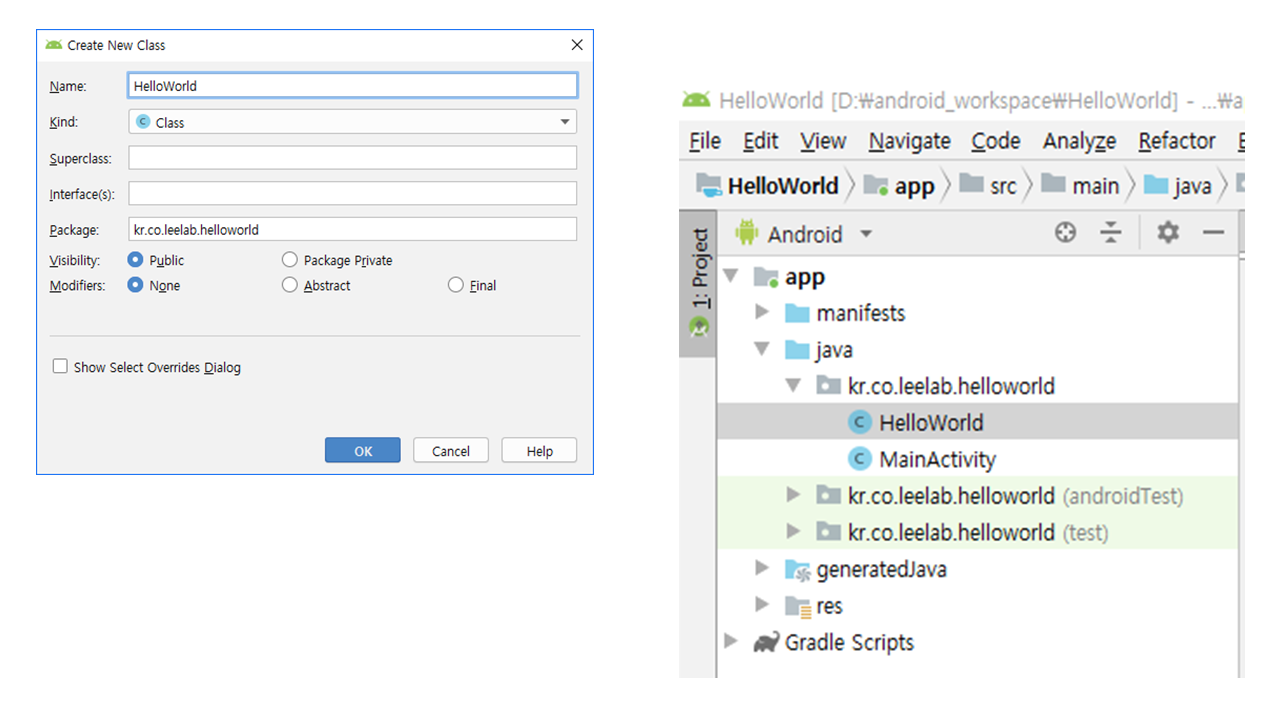Enable Show Select Overrides Dialog checkbox

click(x=61, y=367)
